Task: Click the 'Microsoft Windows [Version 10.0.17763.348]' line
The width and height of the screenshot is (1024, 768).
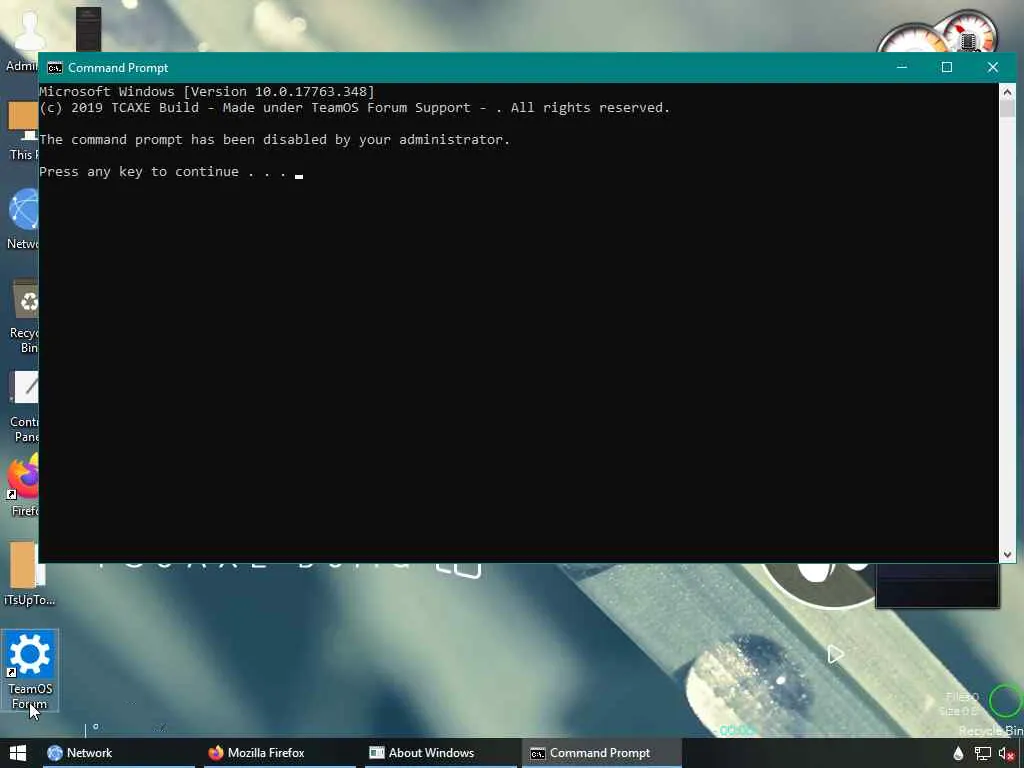Action: click(207, 91)
